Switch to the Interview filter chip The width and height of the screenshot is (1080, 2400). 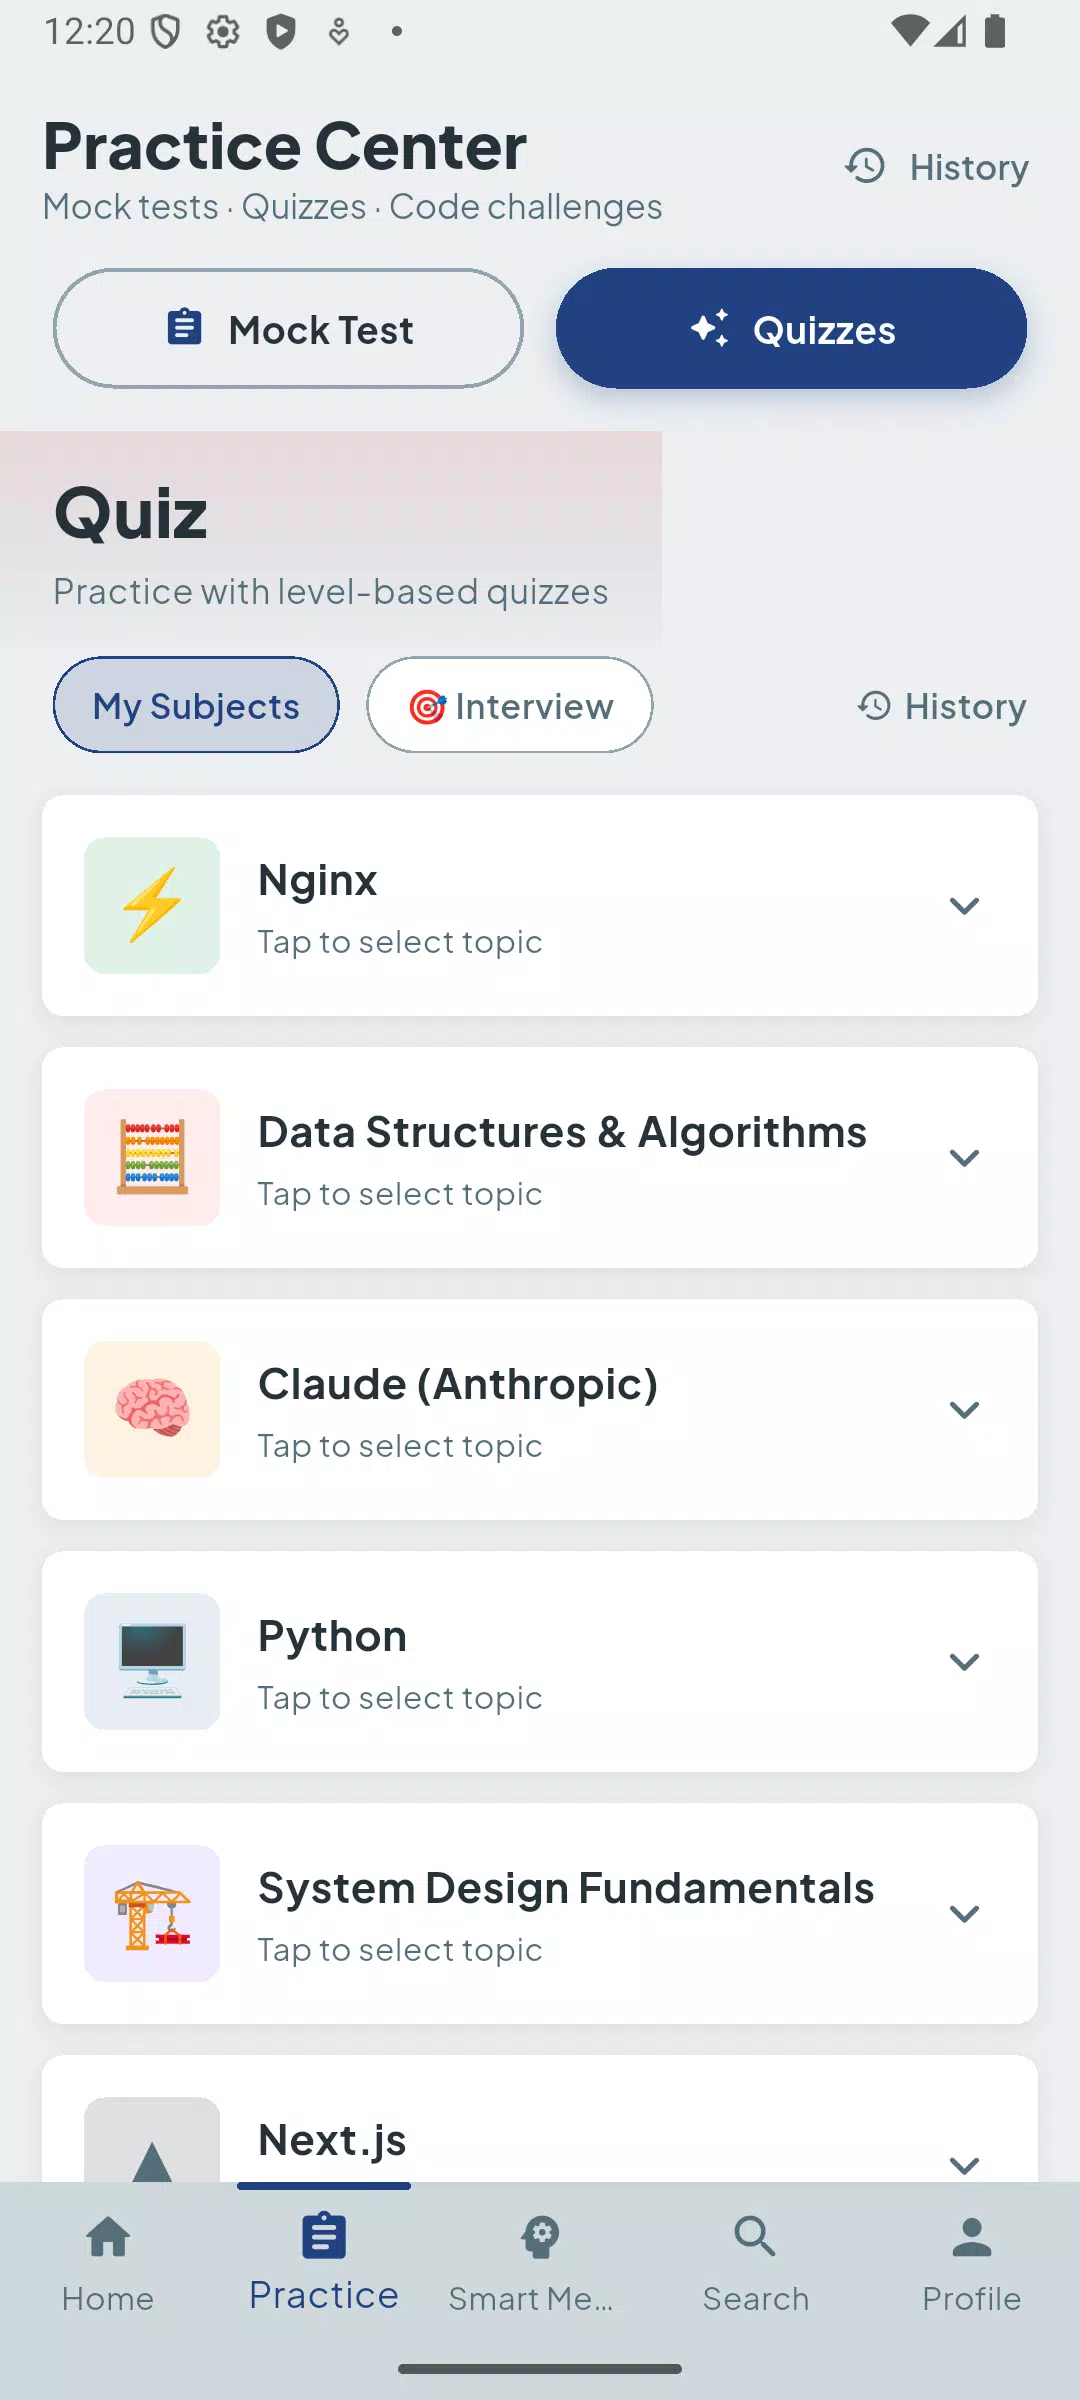coord(510,705)
